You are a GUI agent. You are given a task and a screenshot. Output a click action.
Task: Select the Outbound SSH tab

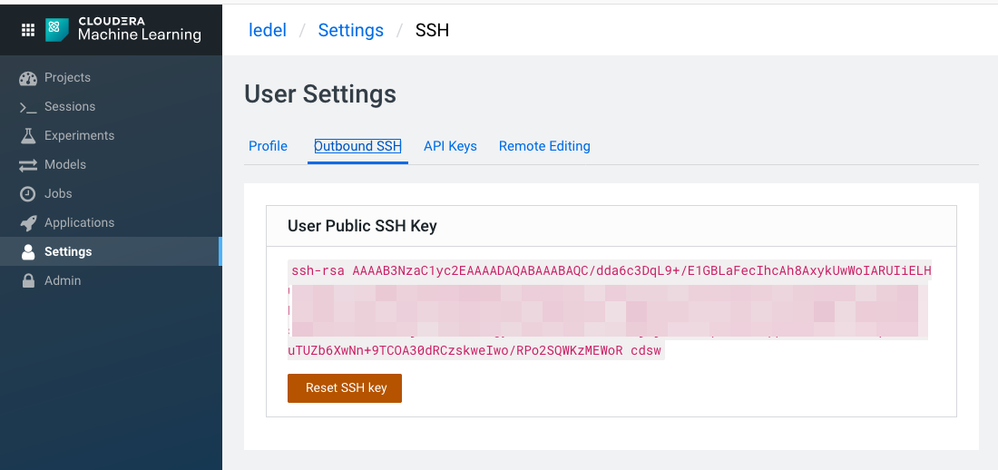357,146
